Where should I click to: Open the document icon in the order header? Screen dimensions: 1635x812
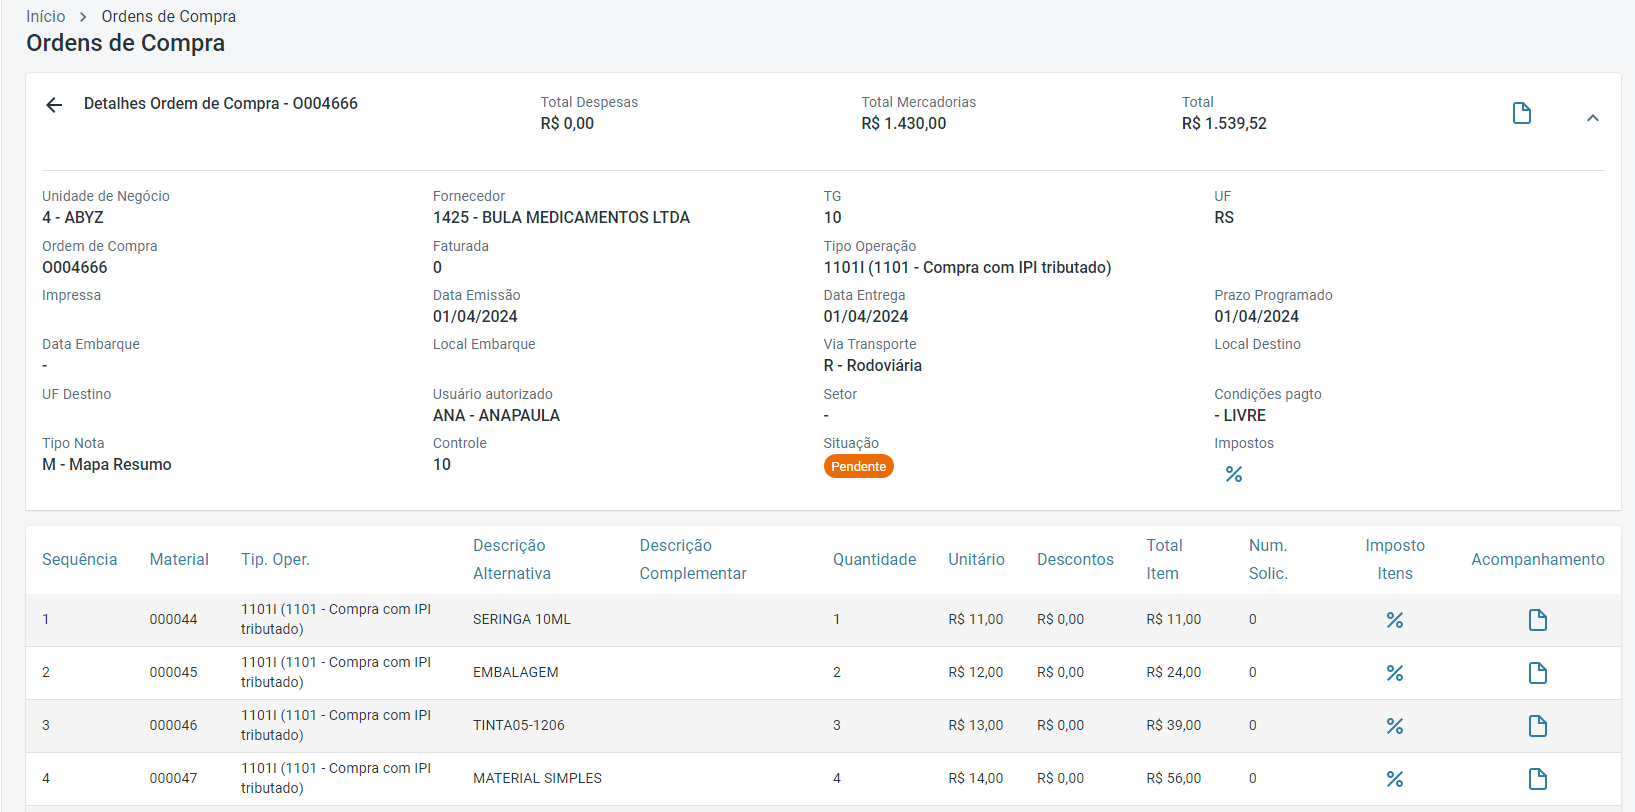[1521, 113]
